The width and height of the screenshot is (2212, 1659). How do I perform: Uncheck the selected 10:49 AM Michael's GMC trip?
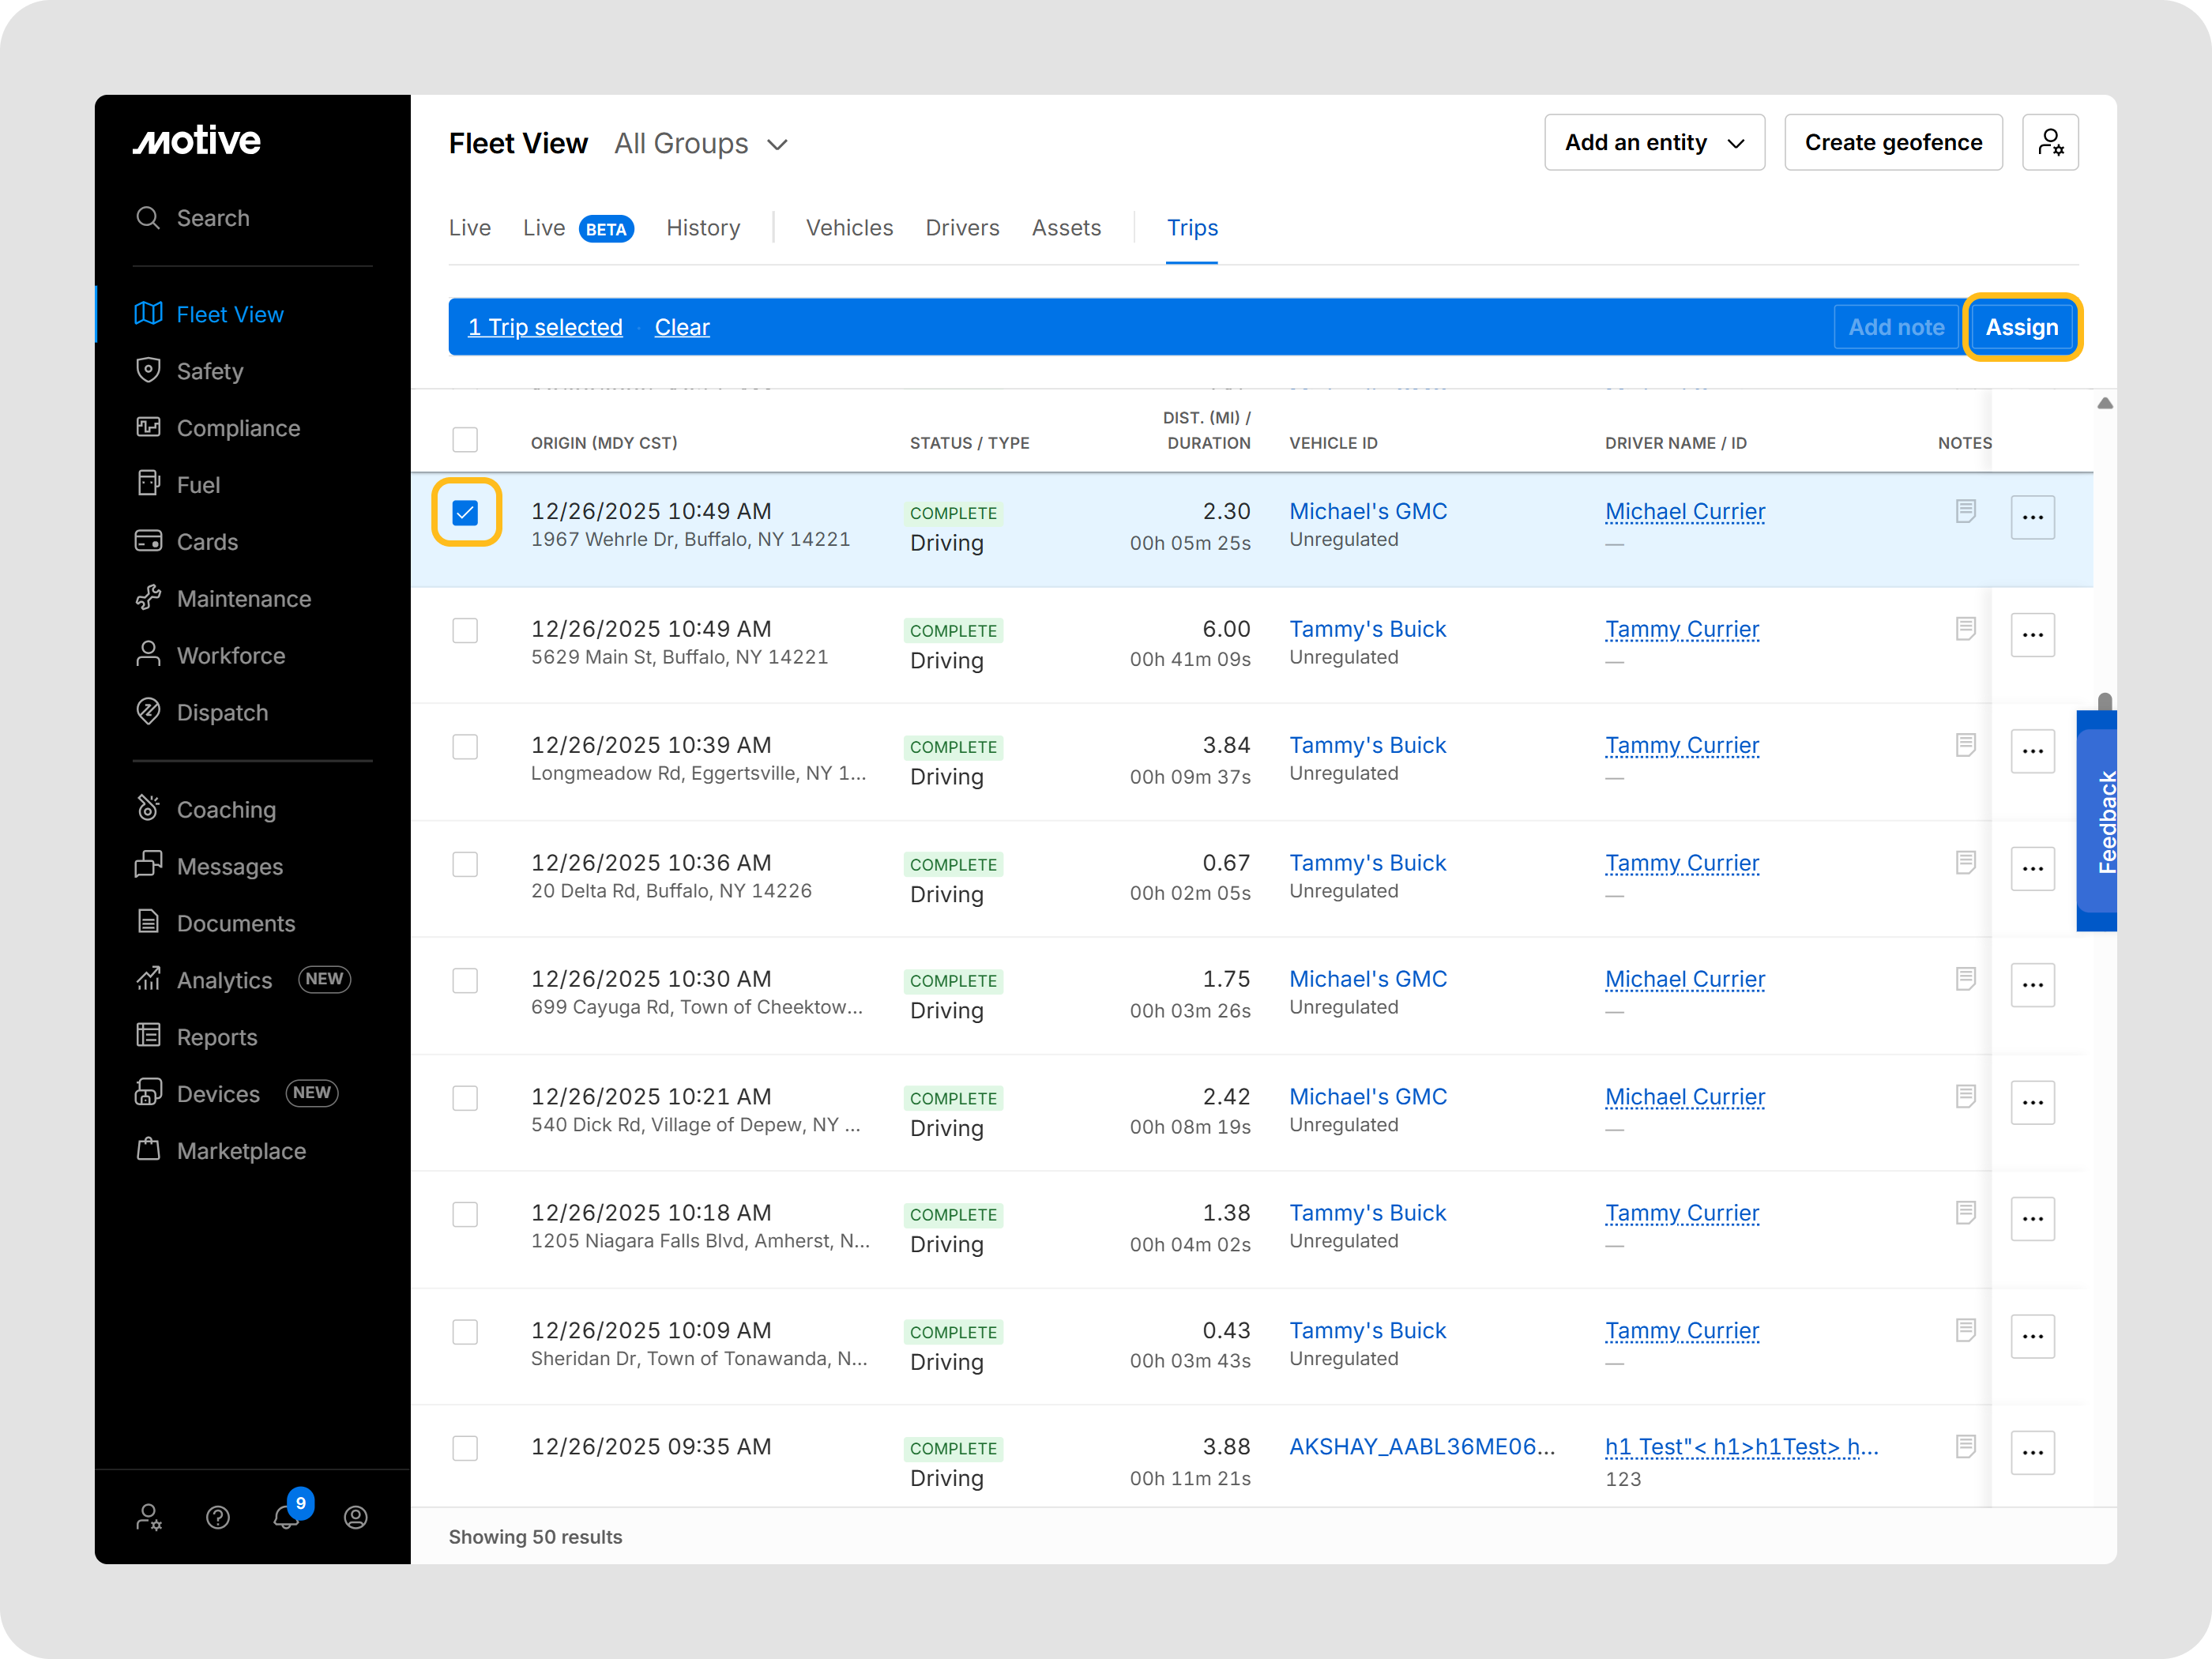point(465,513)
